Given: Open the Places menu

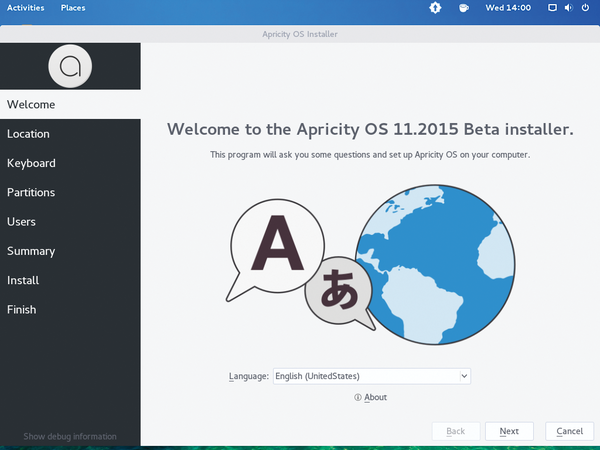Looking at the screenshot, I should click(x=73, y=8).
